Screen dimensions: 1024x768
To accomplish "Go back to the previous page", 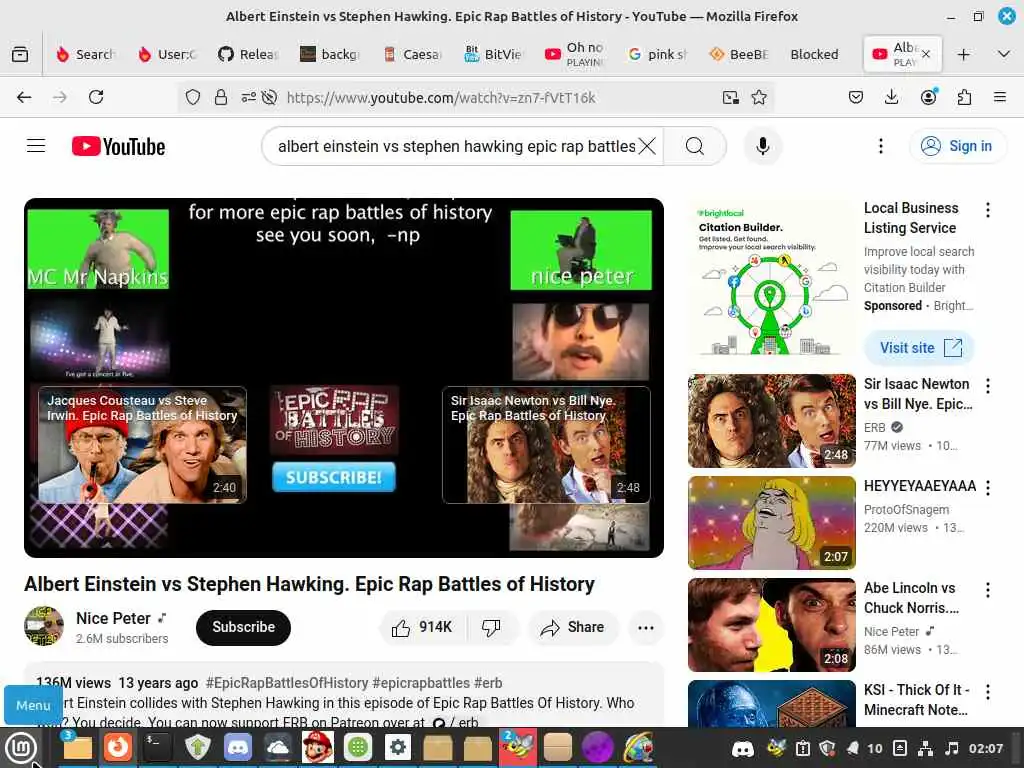I will tap(24, 97).
